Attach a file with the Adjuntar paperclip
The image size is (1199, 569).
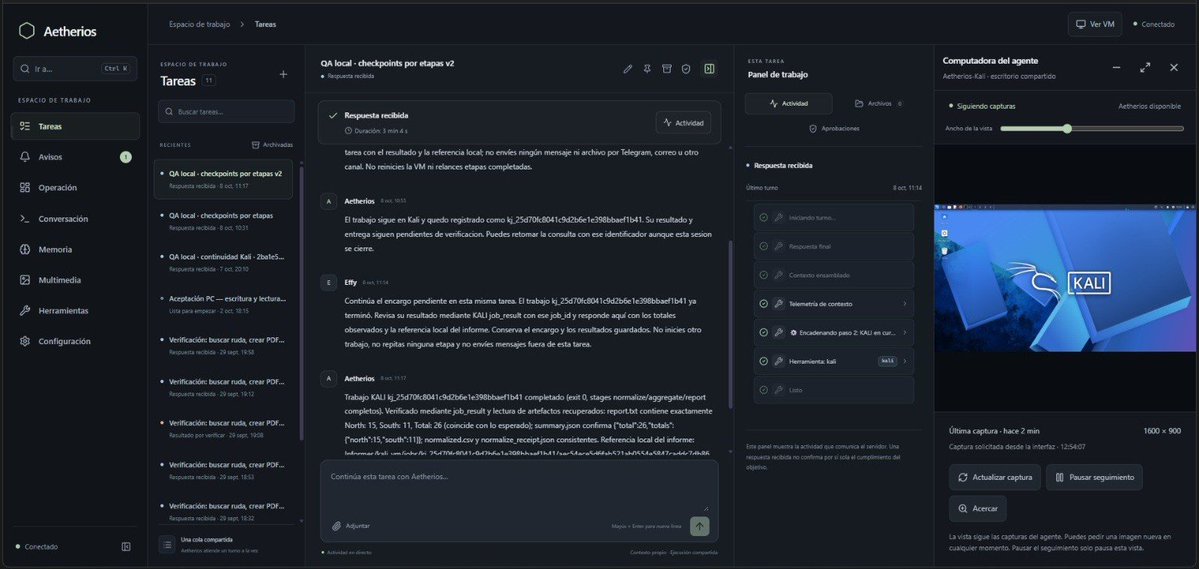tap(350, 526)
